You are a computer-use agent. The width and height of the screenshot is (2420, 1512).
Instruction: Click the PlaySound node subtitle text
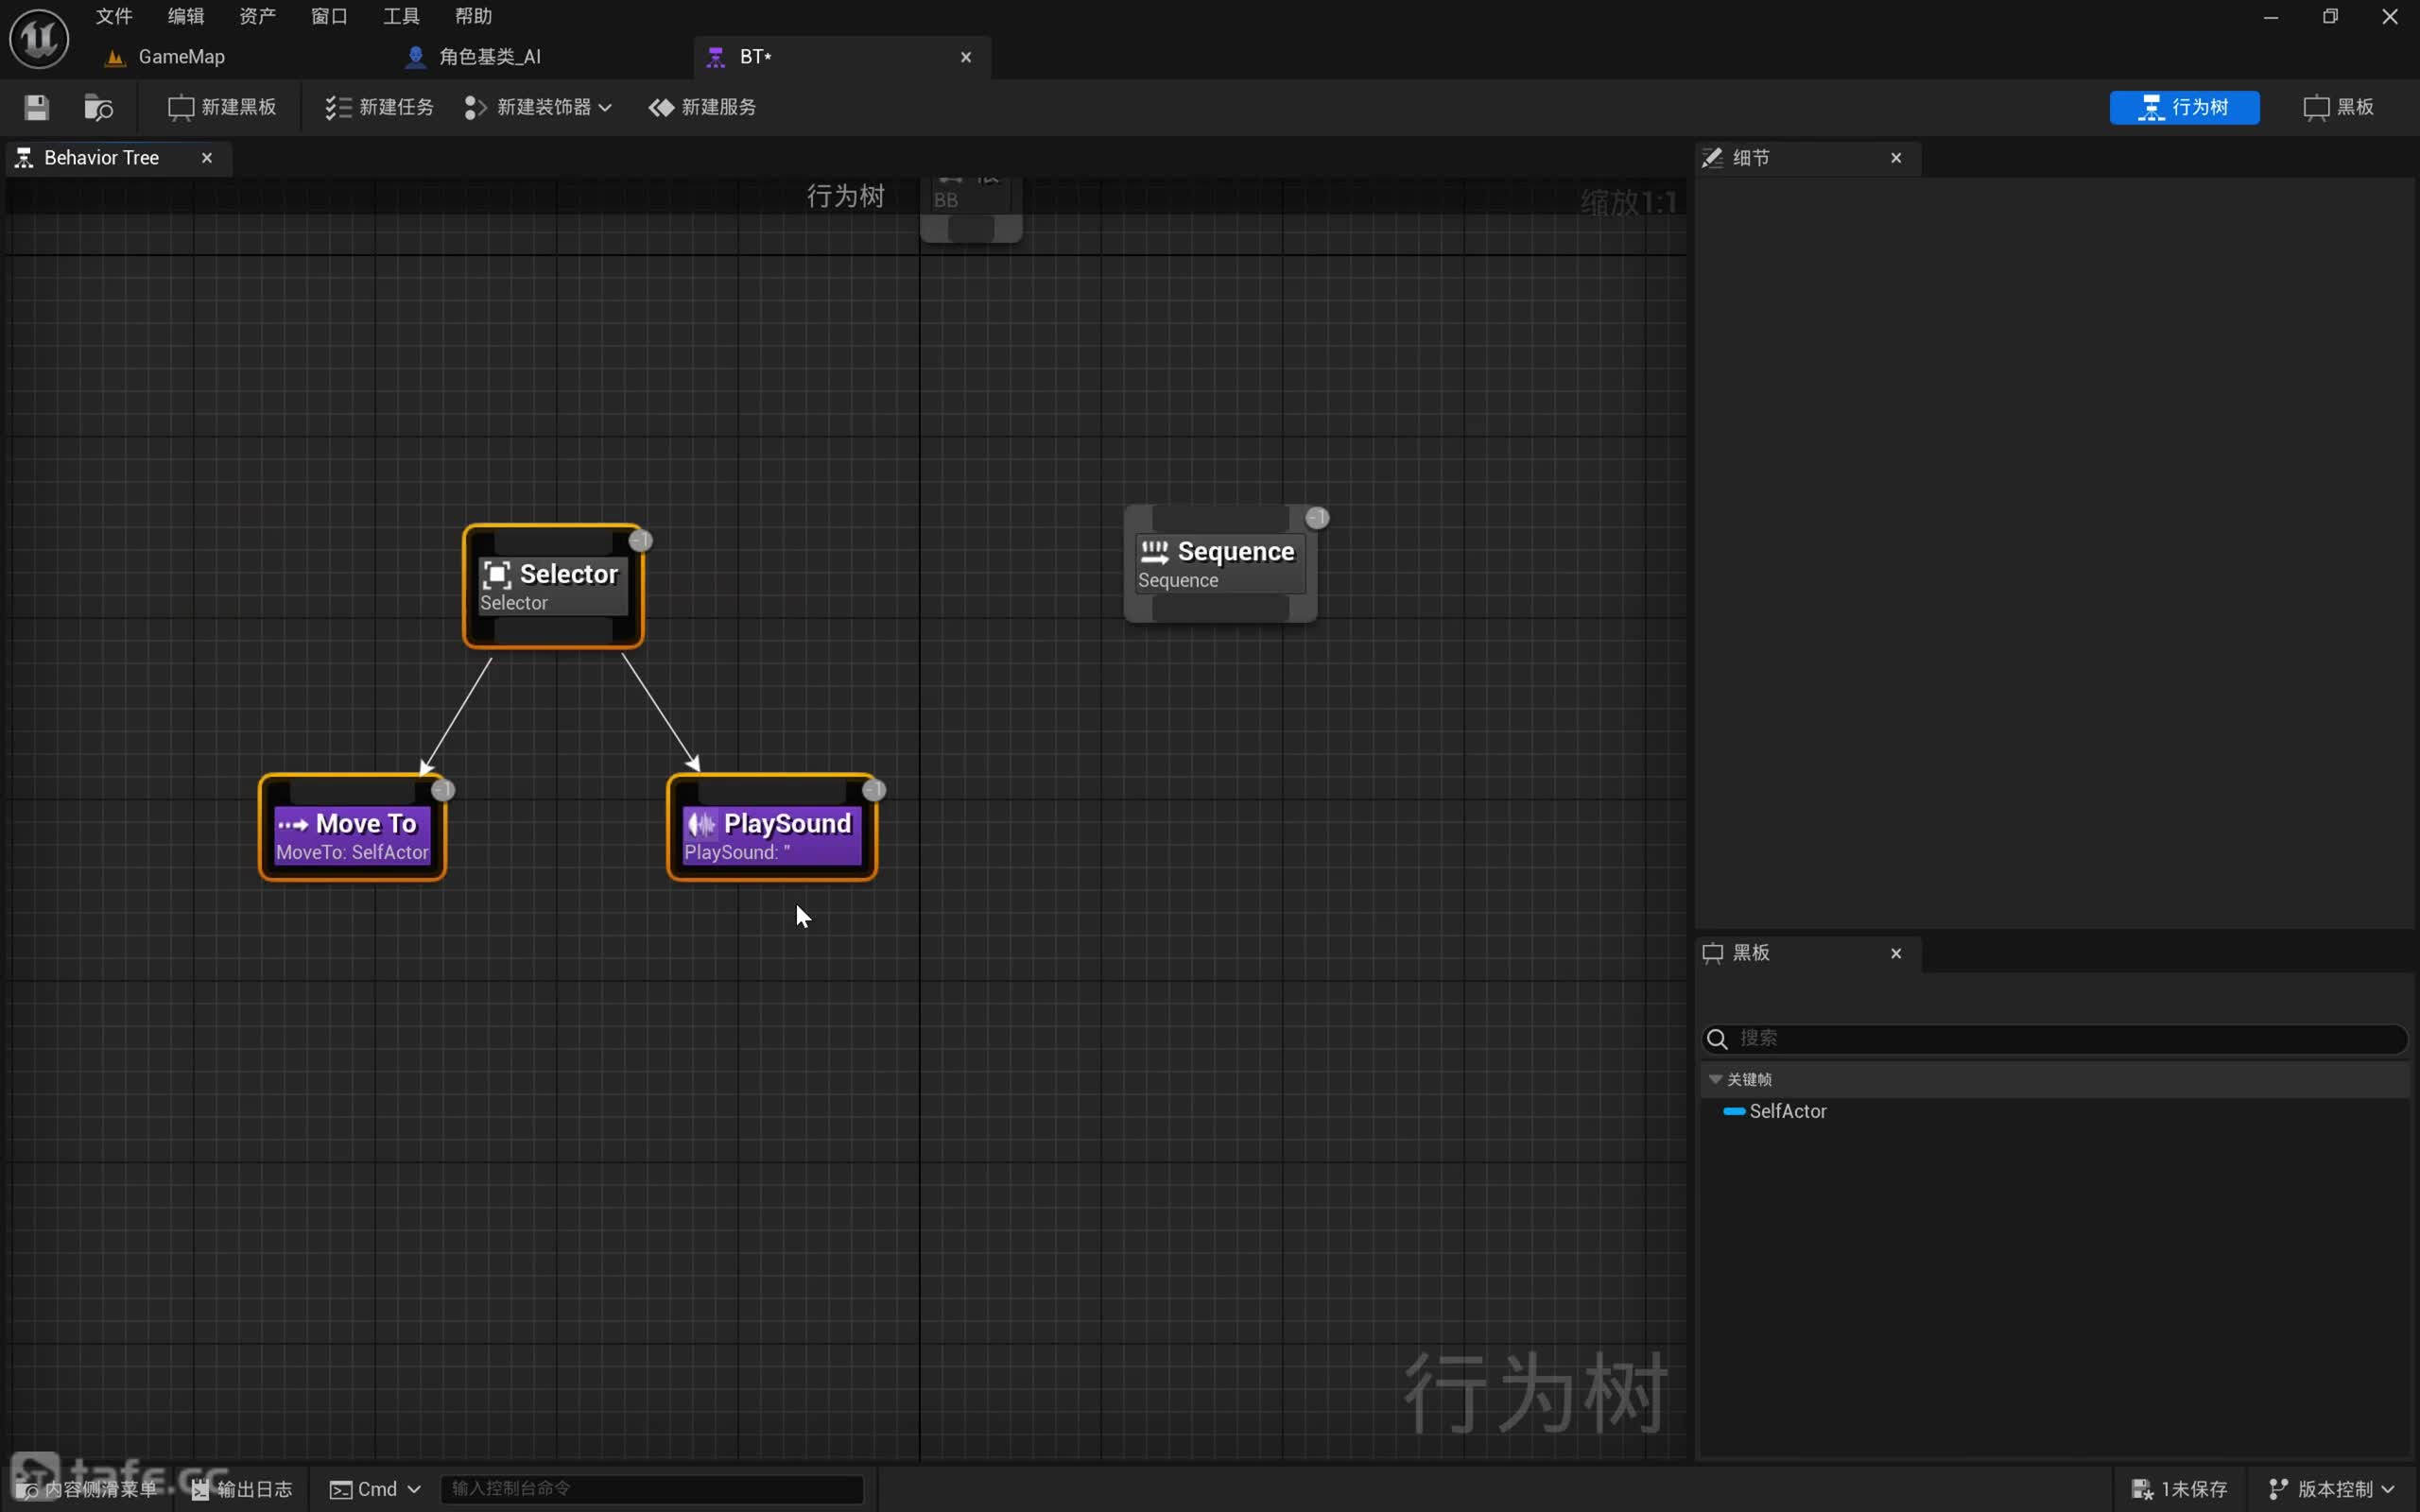737,852
